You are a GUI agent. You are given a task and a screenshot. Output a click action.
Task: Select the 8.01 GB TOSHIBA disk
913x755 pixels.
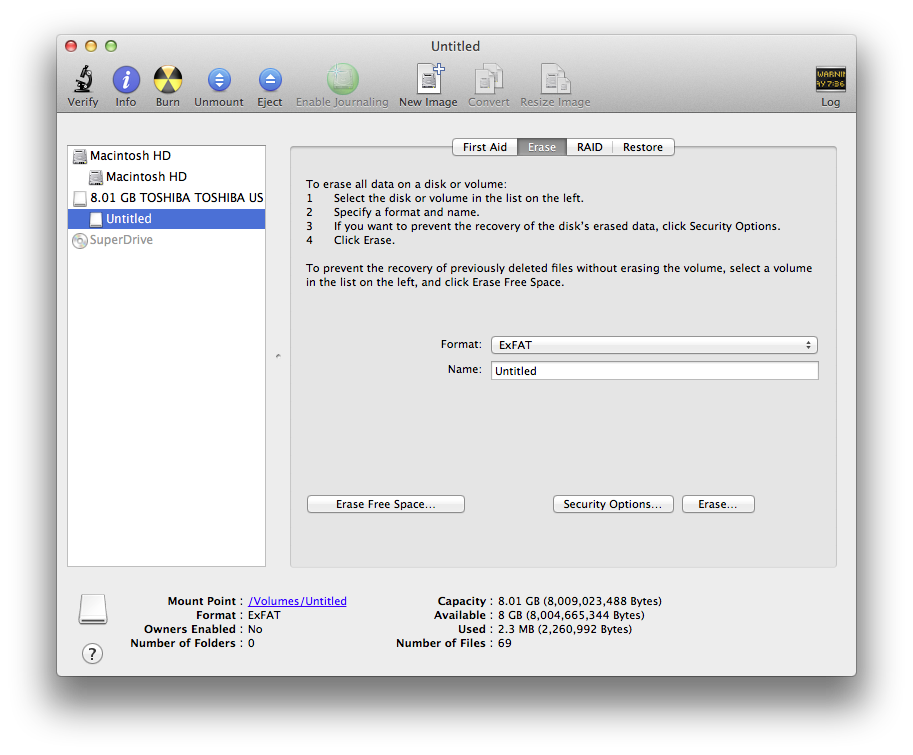[x=167, y=198]
